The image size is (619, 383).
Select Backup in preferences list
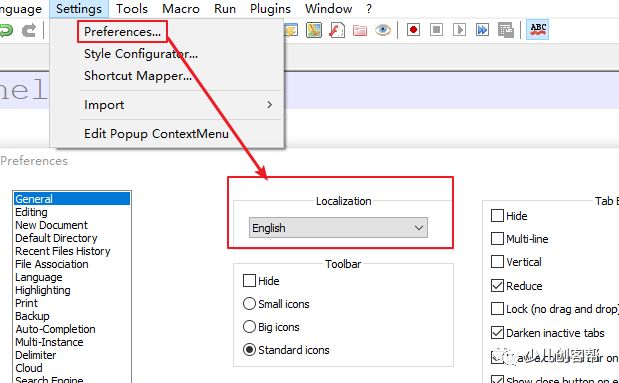click(x=32, y=316)
